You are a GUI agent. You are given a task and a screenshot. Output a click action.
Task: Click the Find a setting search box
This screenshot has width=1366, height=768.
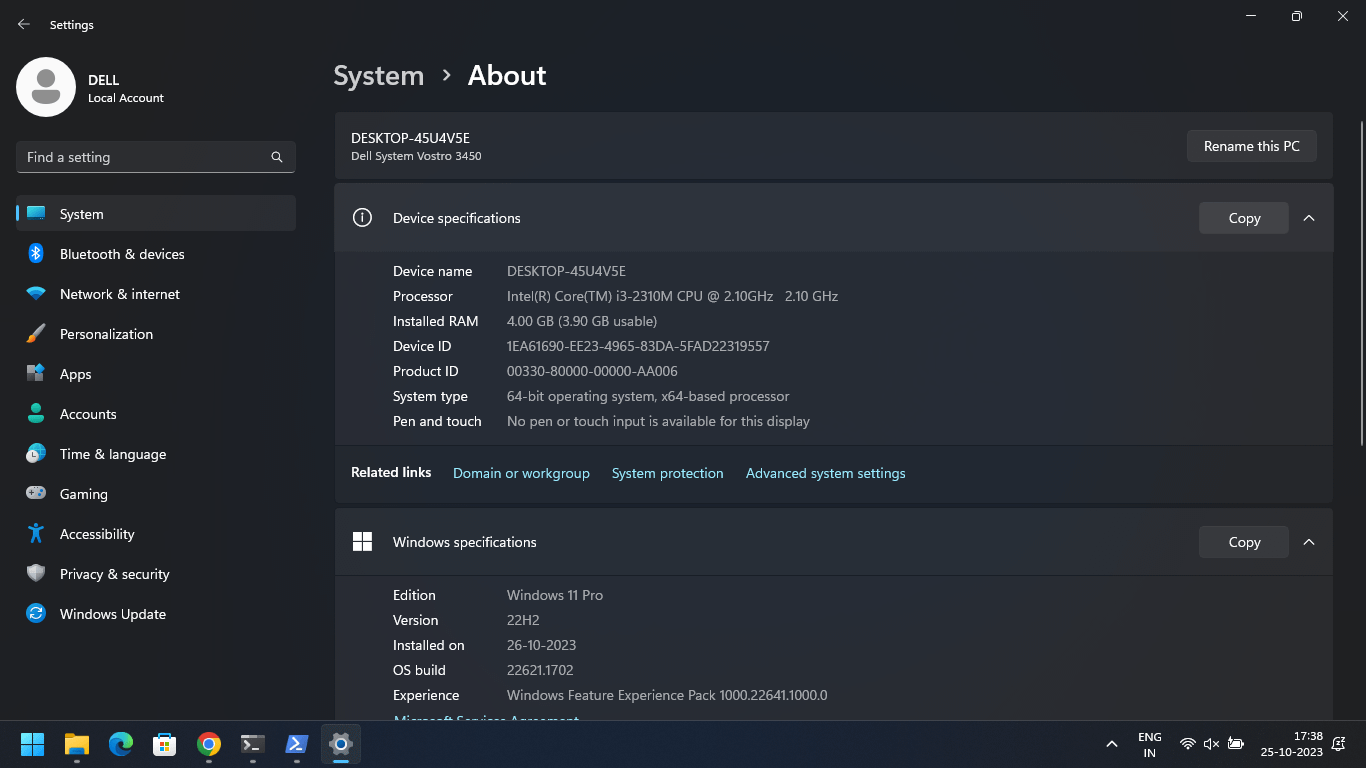(155, 157)
